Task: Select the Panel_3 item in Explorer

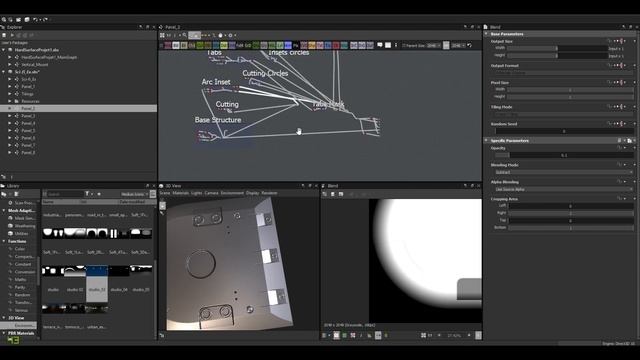Action: [28, 116]
